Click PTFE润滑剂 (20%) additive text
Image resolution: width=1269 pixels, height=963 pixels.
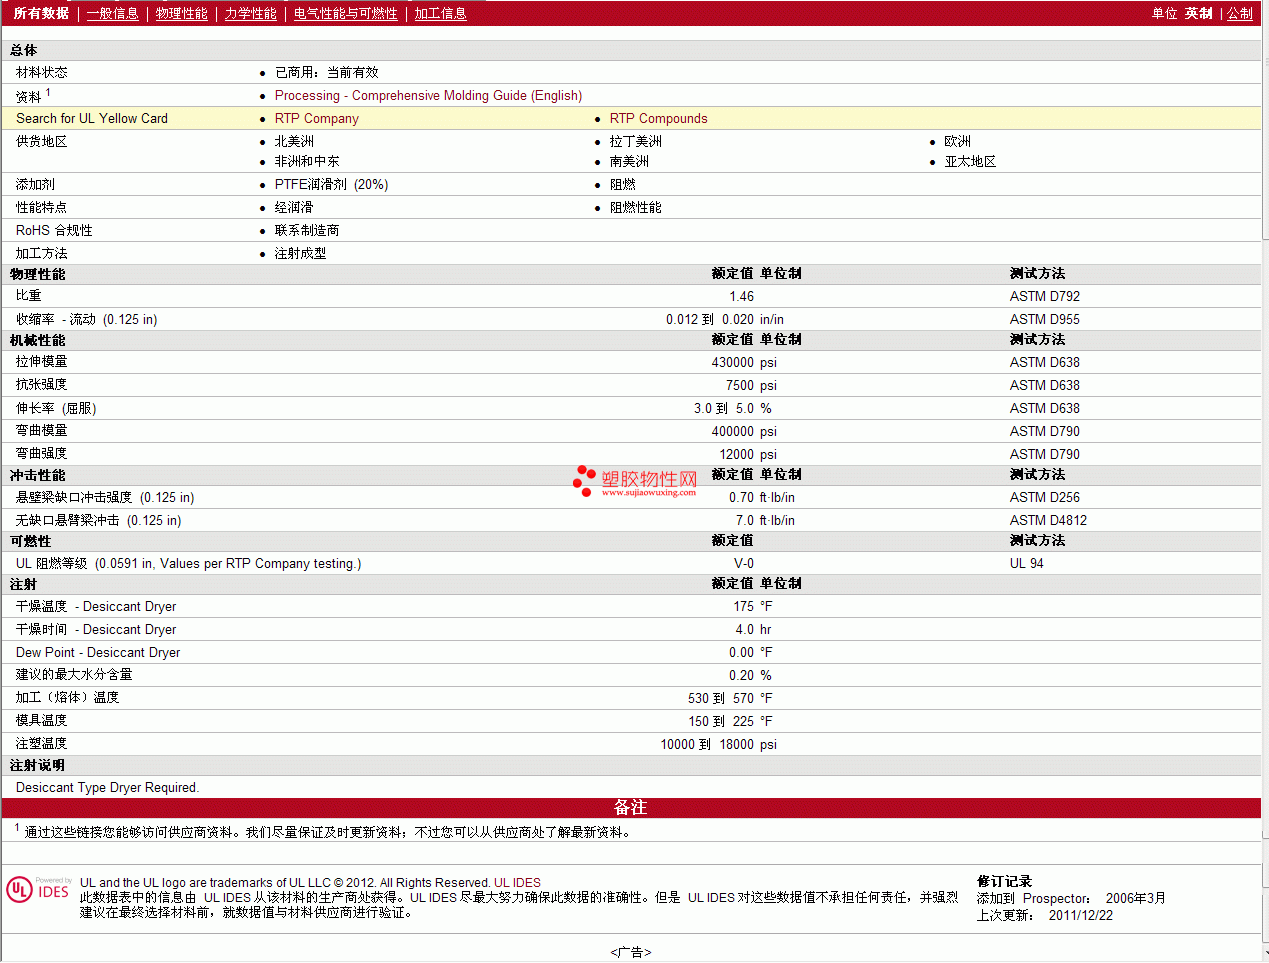tap(331, 184)
